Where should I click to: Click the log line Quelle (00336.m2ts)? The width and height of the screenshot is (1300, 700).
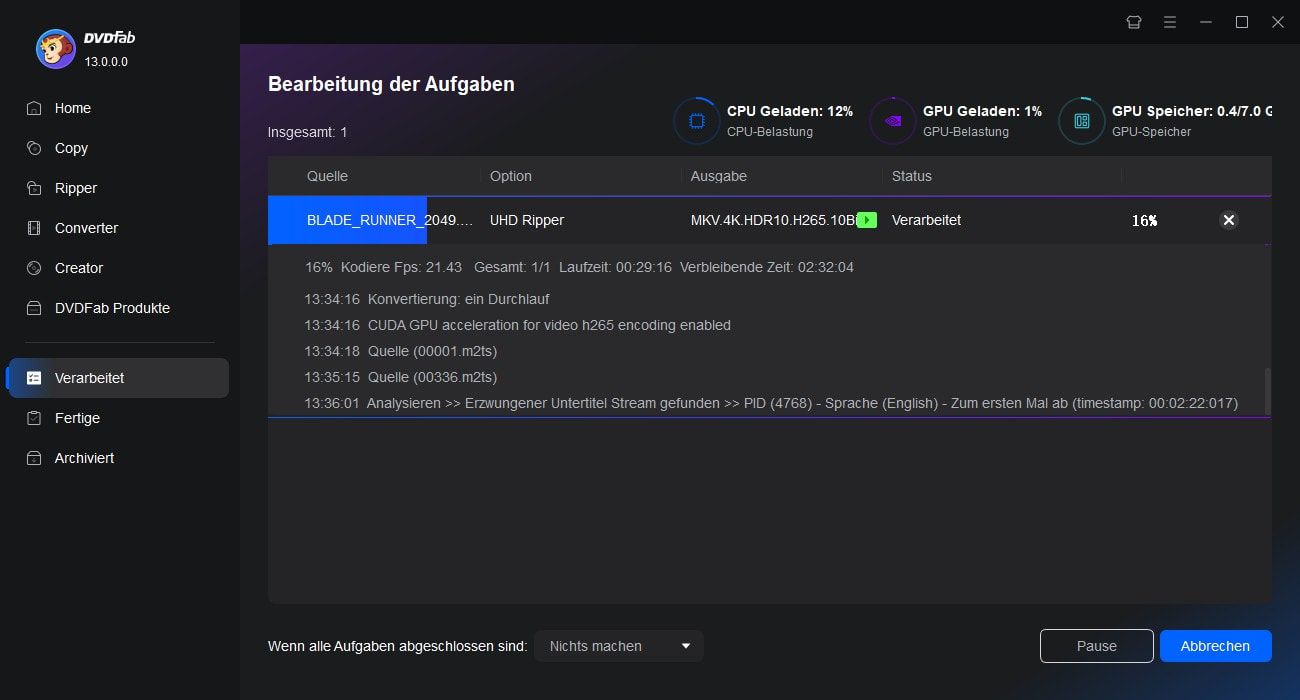400,377
